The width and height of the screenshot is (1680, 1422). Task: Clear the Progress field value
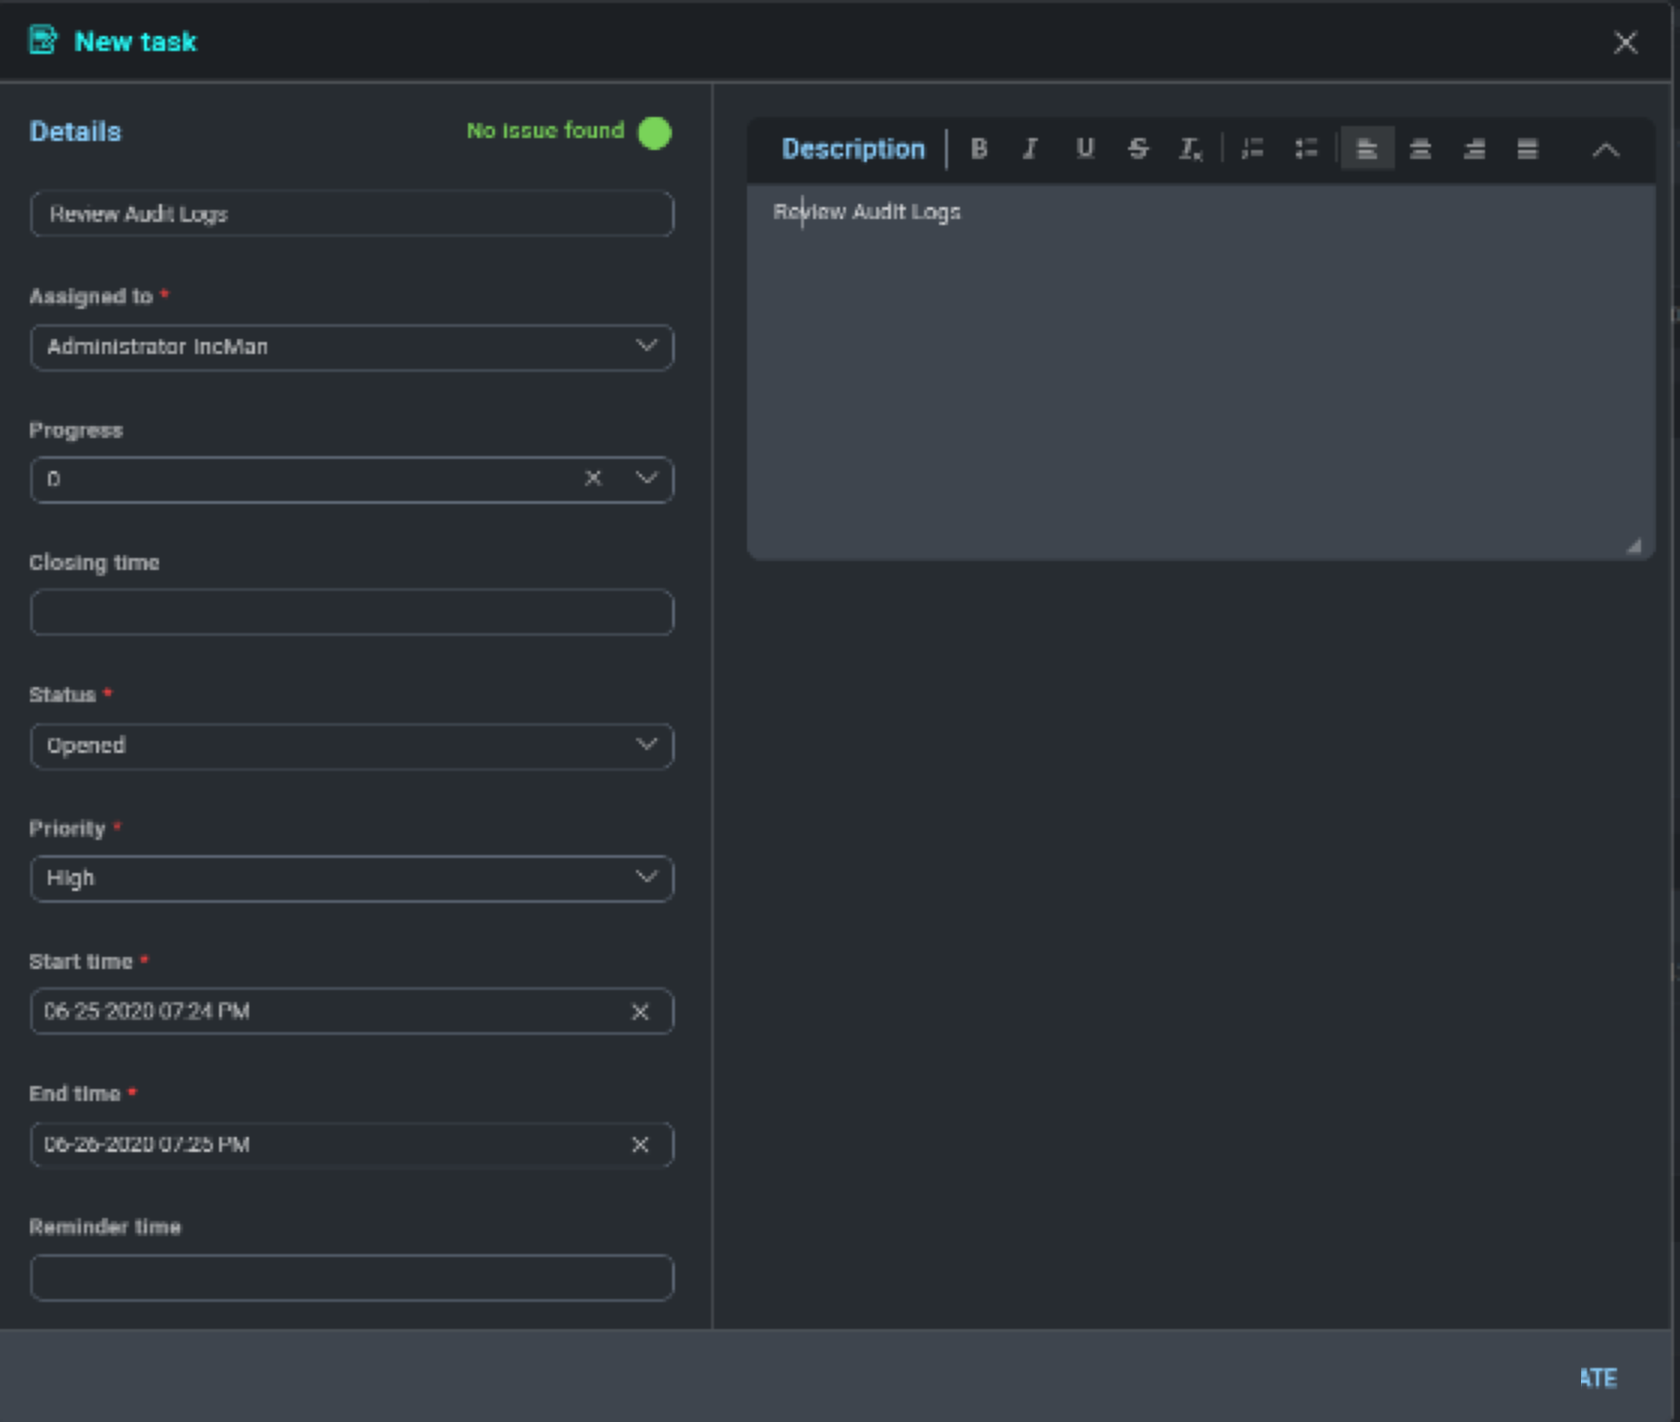[593, 478]
